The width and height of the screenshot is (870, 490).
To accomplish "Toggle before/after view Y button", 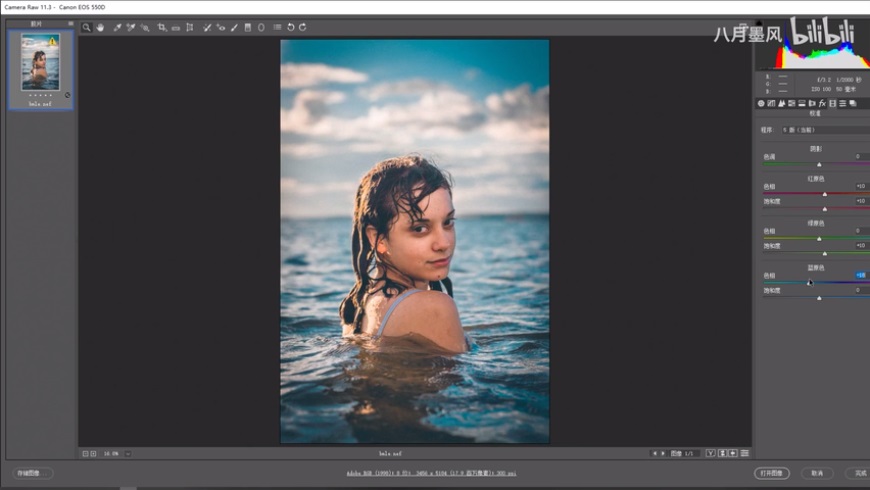I will (710, 453).
